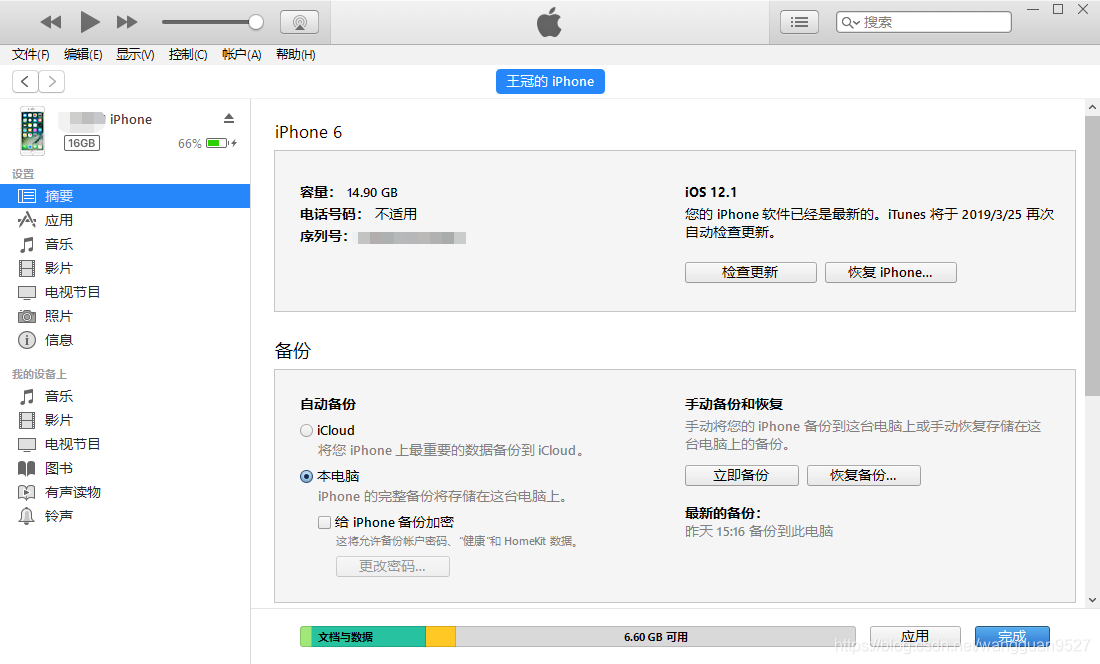
Task: Click 昨天 15:16 备份到此电脑 text
Action: pos(759,531)
